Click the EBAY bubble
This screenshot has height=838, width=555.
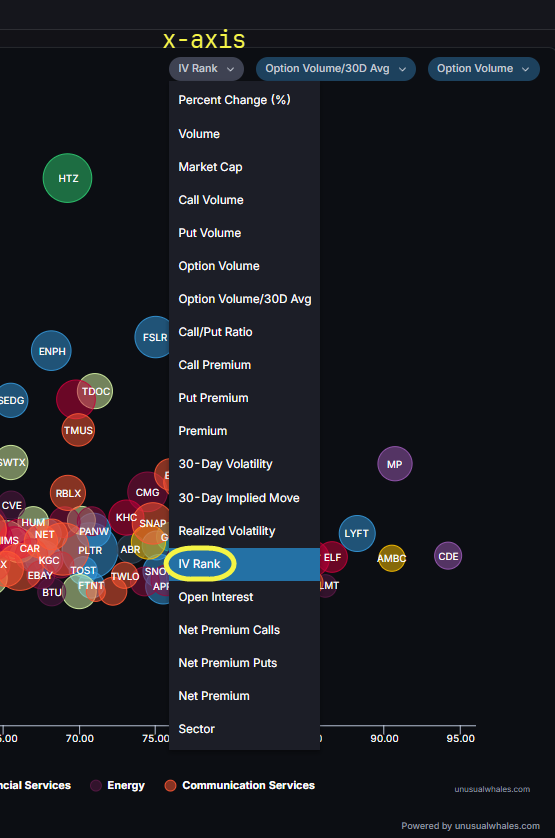40,576
